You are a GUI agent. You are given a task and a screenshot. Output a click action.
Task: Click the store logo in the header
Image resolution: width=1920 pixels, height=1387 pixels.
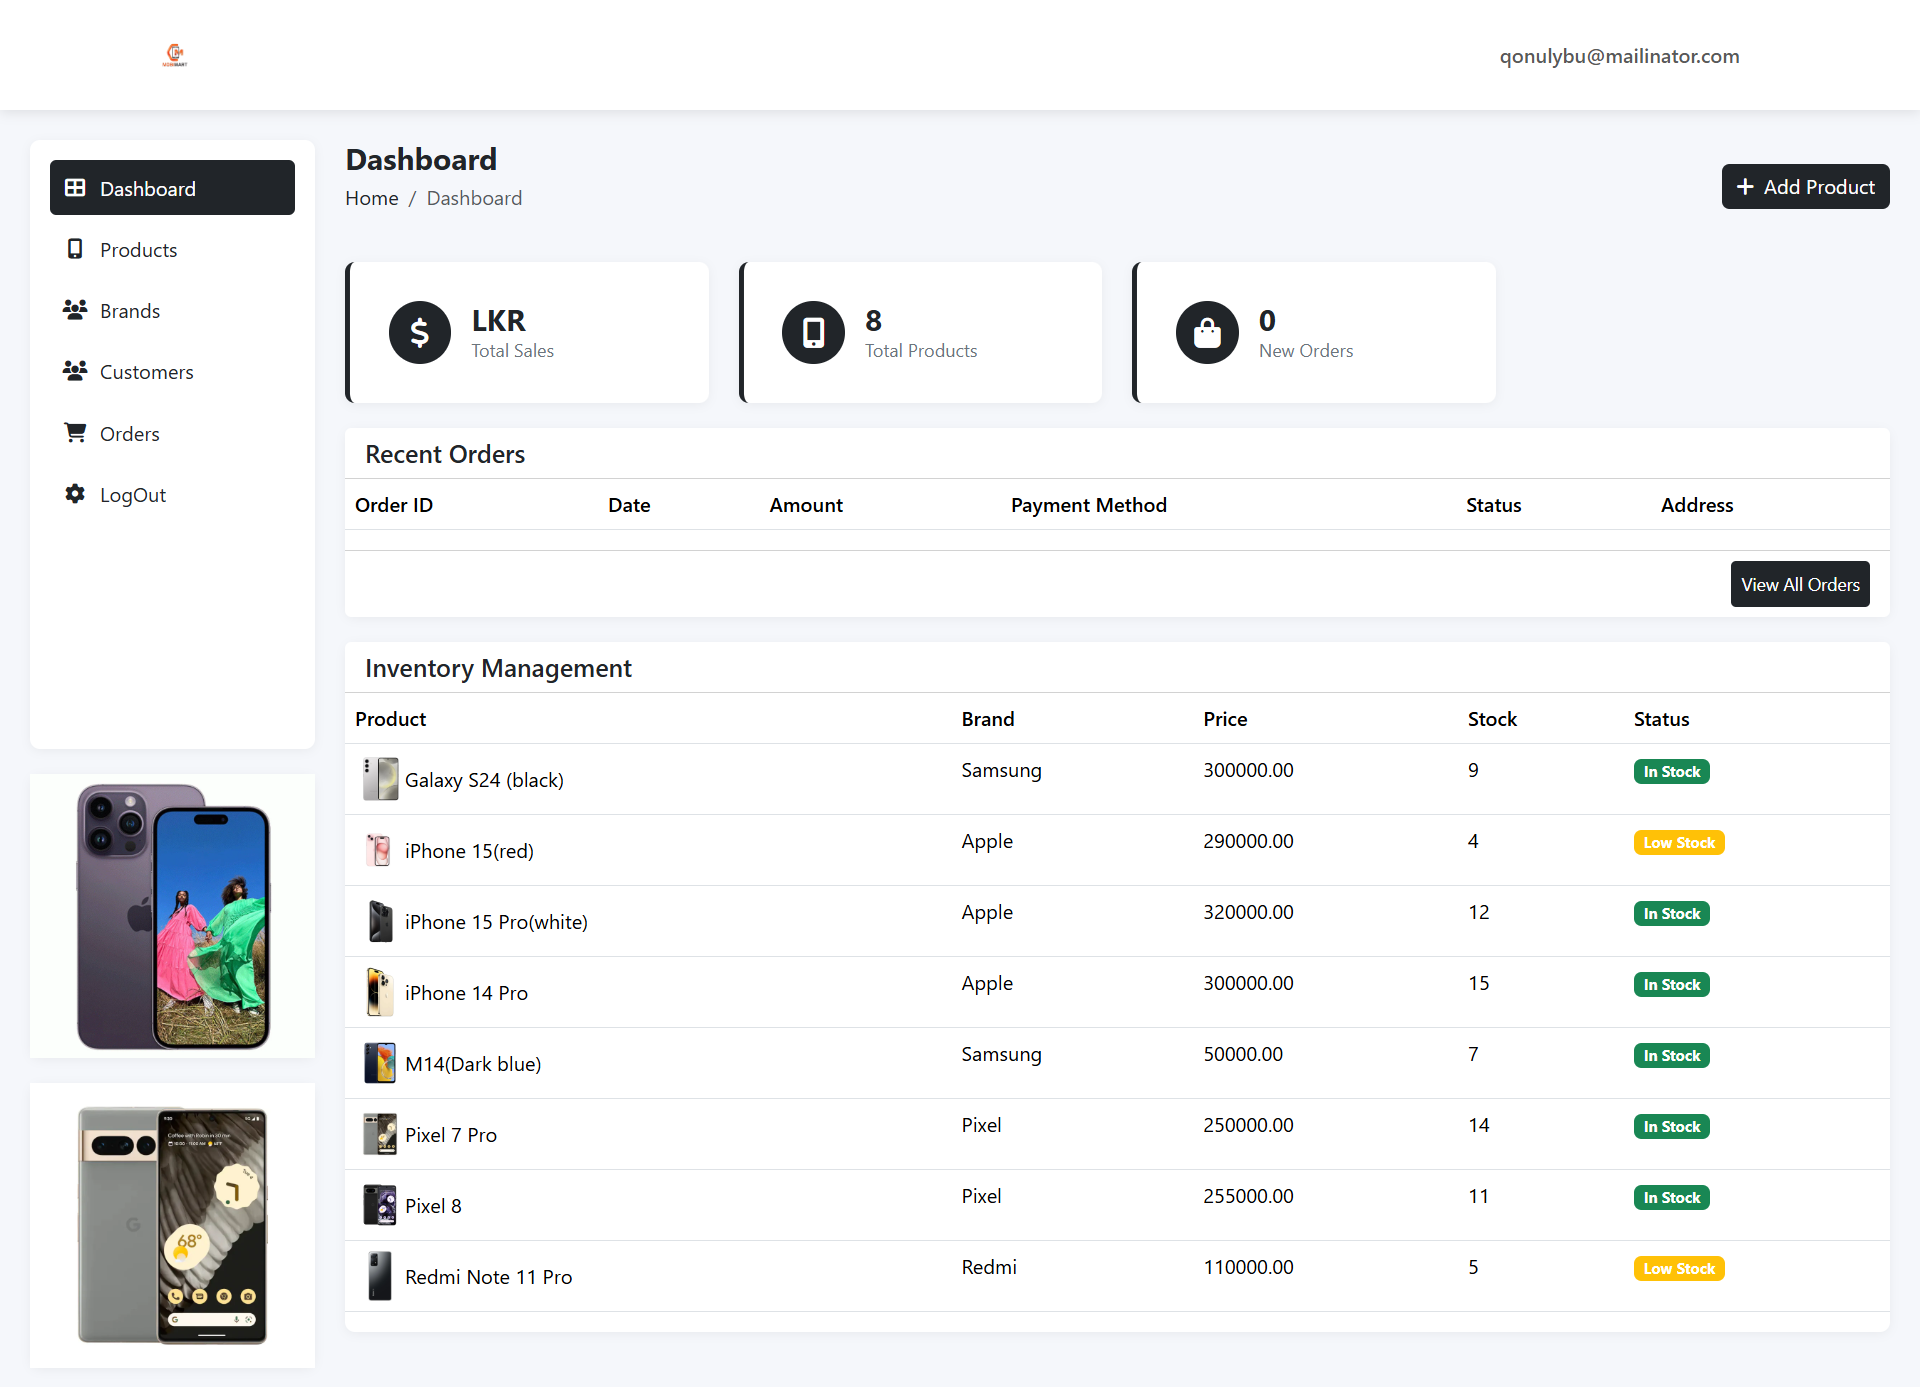click(x=174, y=55)
